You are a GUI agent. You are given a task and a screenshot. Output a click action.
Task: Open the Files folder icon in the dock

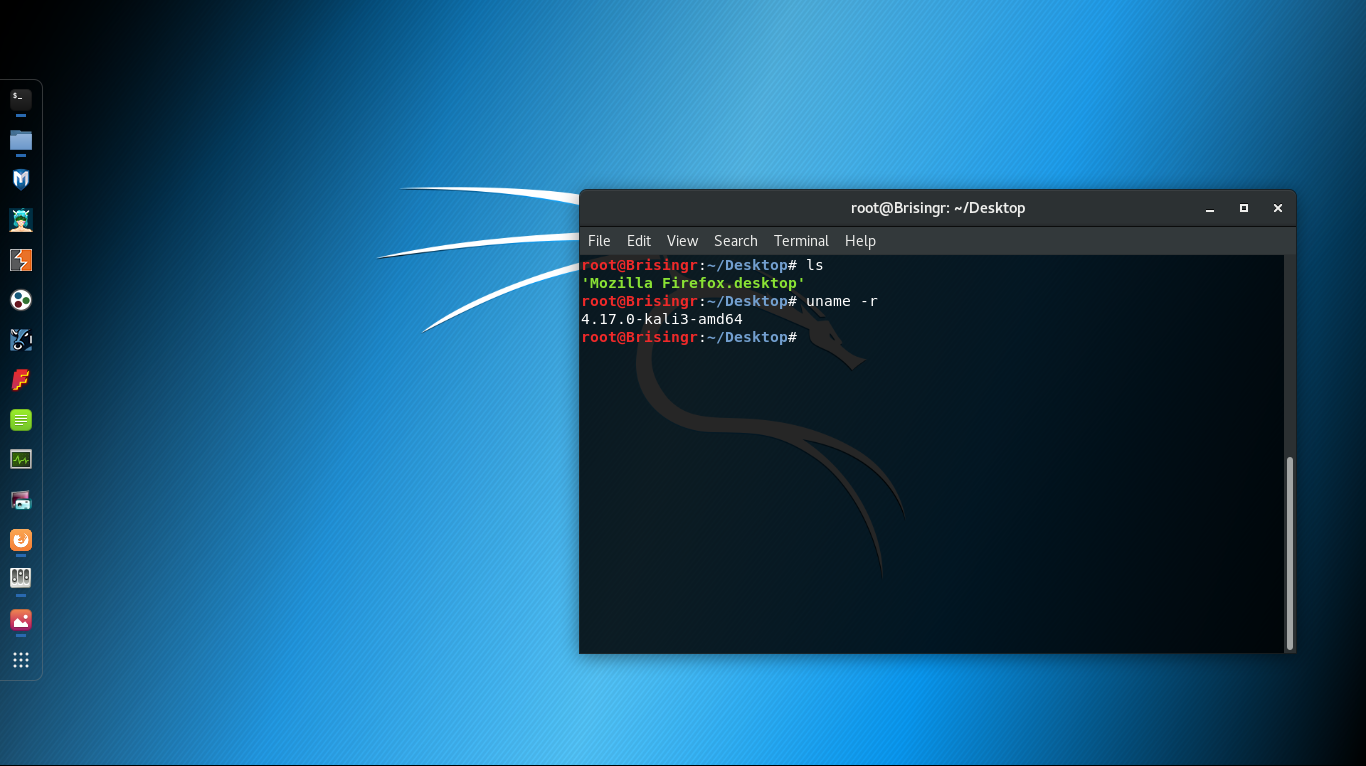pos(21,140)
